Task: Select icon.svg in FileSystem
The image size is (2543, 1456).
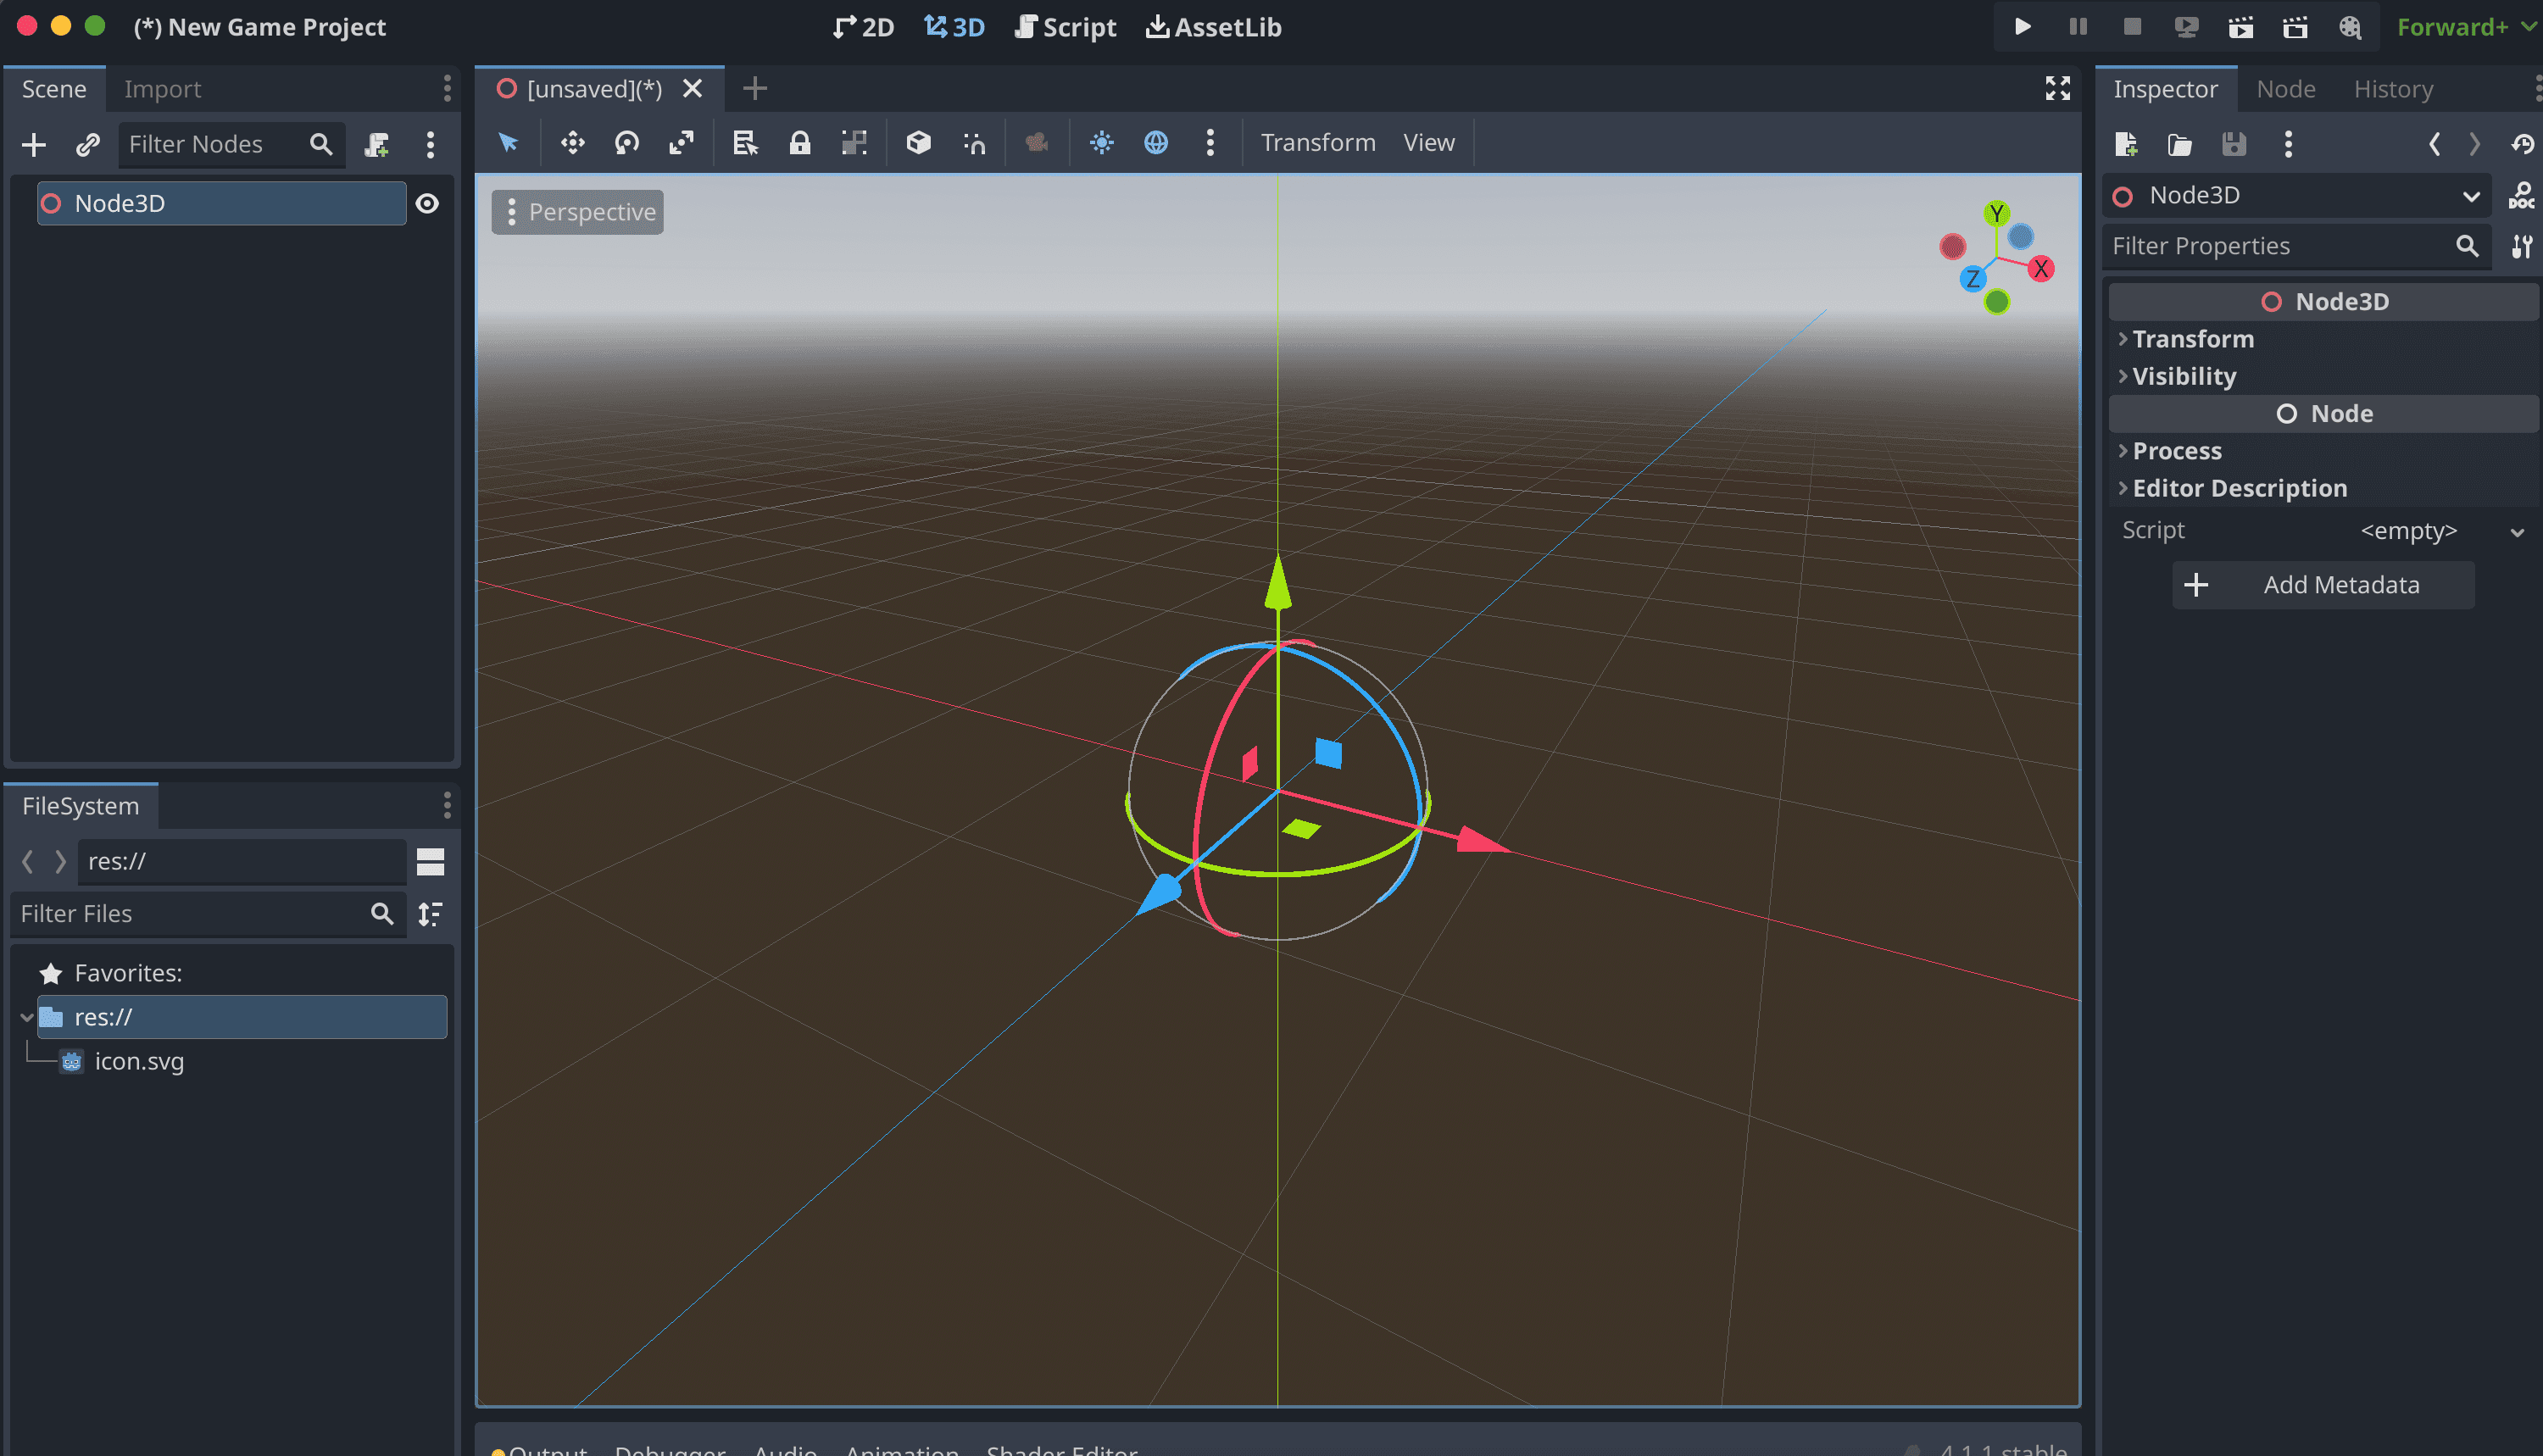Action: [x=138, y=1062]
